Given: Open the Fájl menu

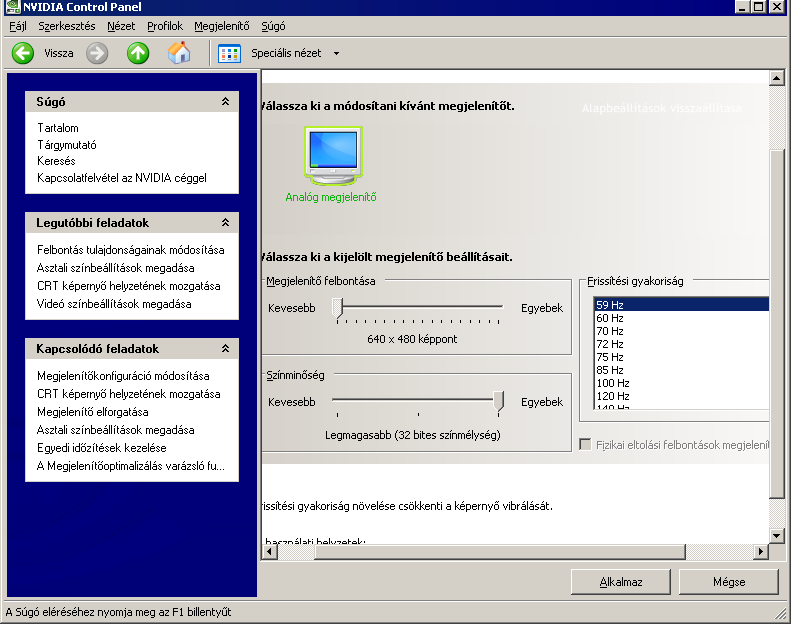Looking at the screenshot, I should [x=18, y=26].
